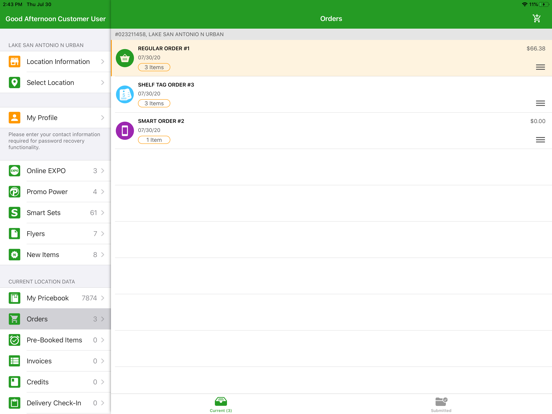The width and height of the screenshot is (552, 414).
Task: Click the Pre-Booked Items clock icon
Action: 14,340
